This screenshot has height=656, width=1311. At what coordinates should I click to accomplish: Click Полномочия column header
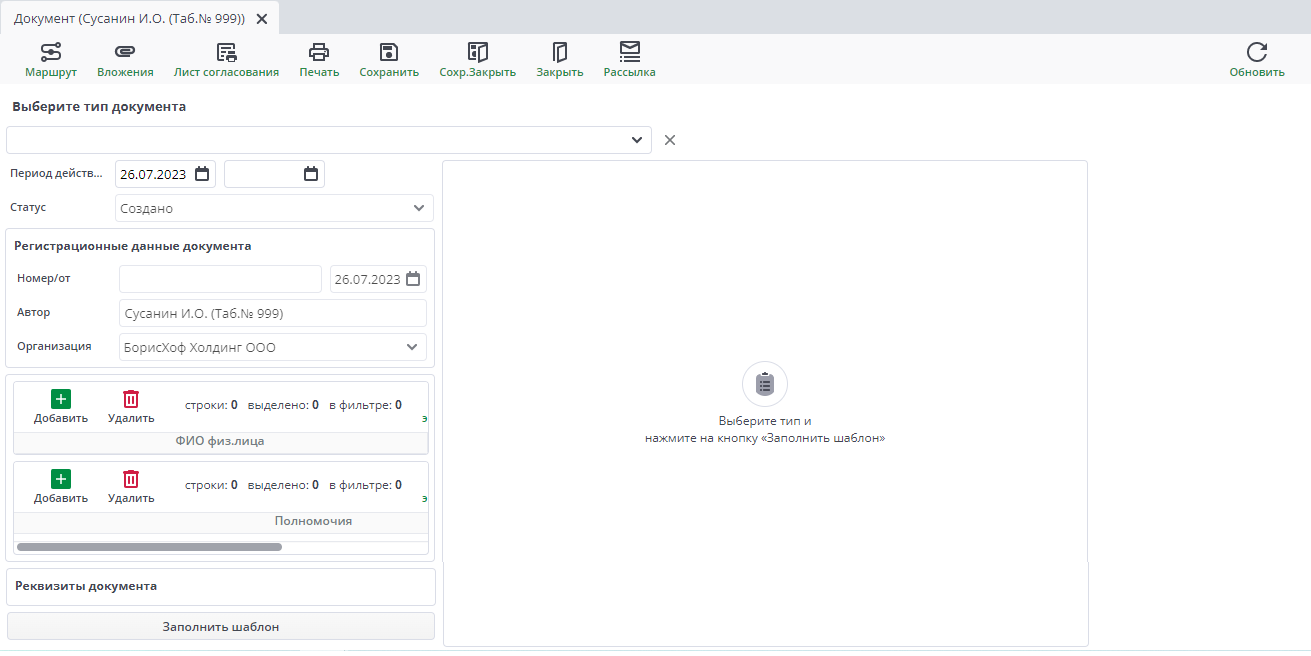tap(313, 521)
